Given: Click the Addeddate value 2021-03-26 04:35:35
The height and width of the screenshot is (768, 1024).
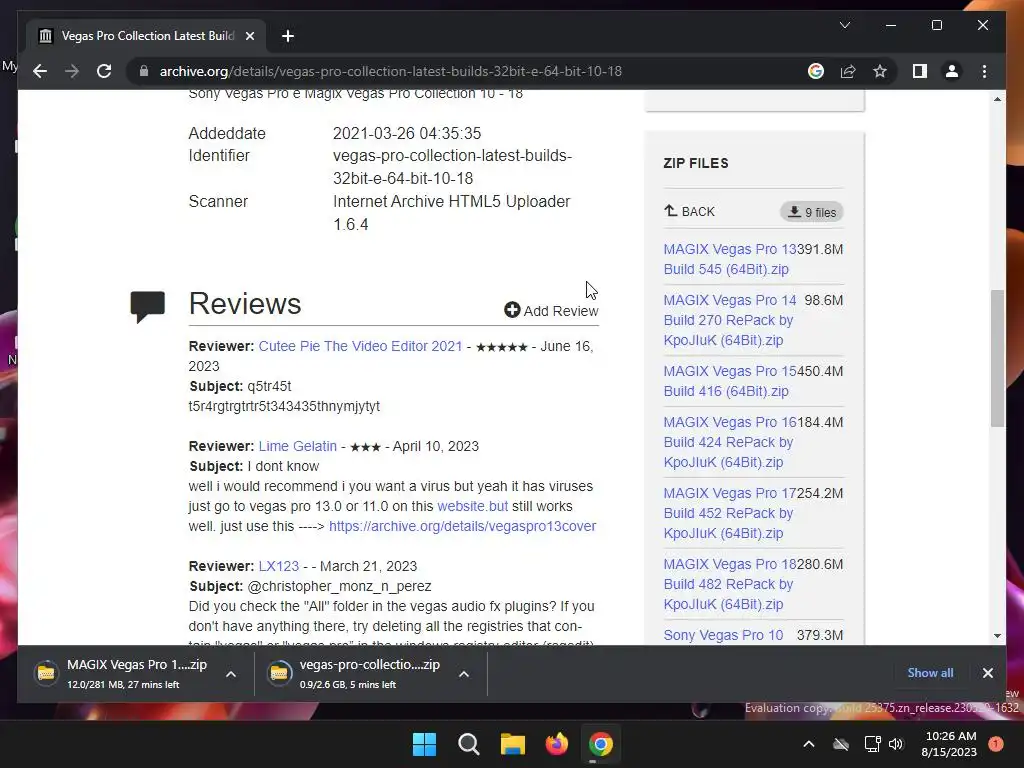Looking at the screenshot, I should tap(407, 133).
